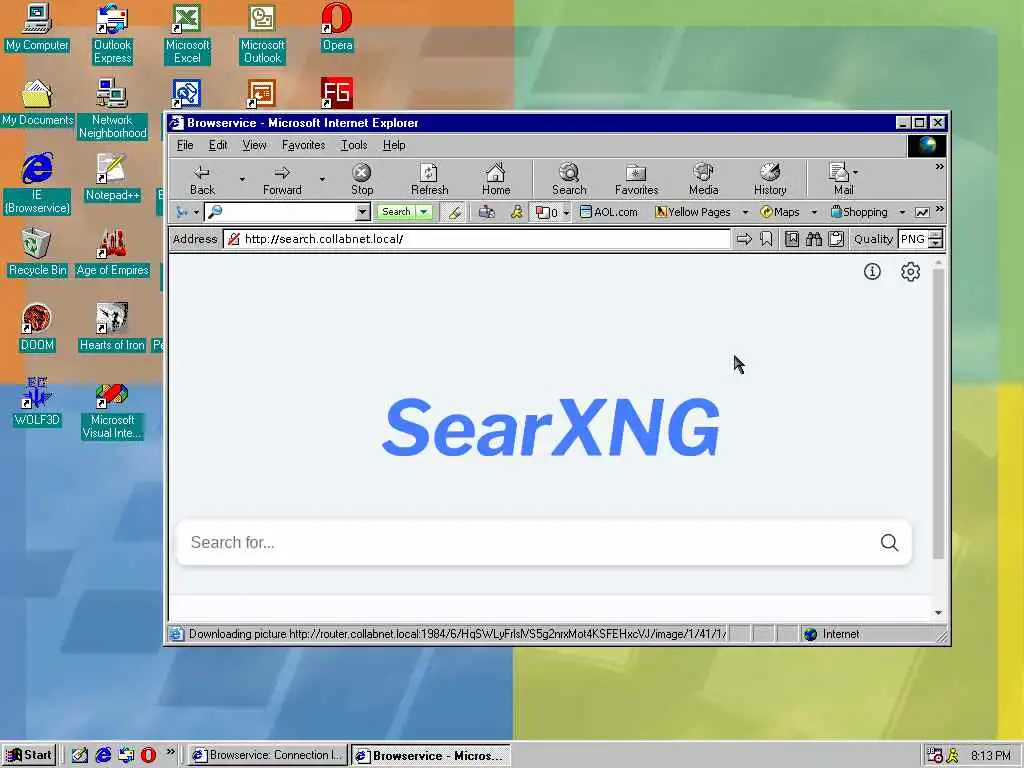Open the Favorites menu
Screen dimensions: 1024x768
(x=303, y=145)
